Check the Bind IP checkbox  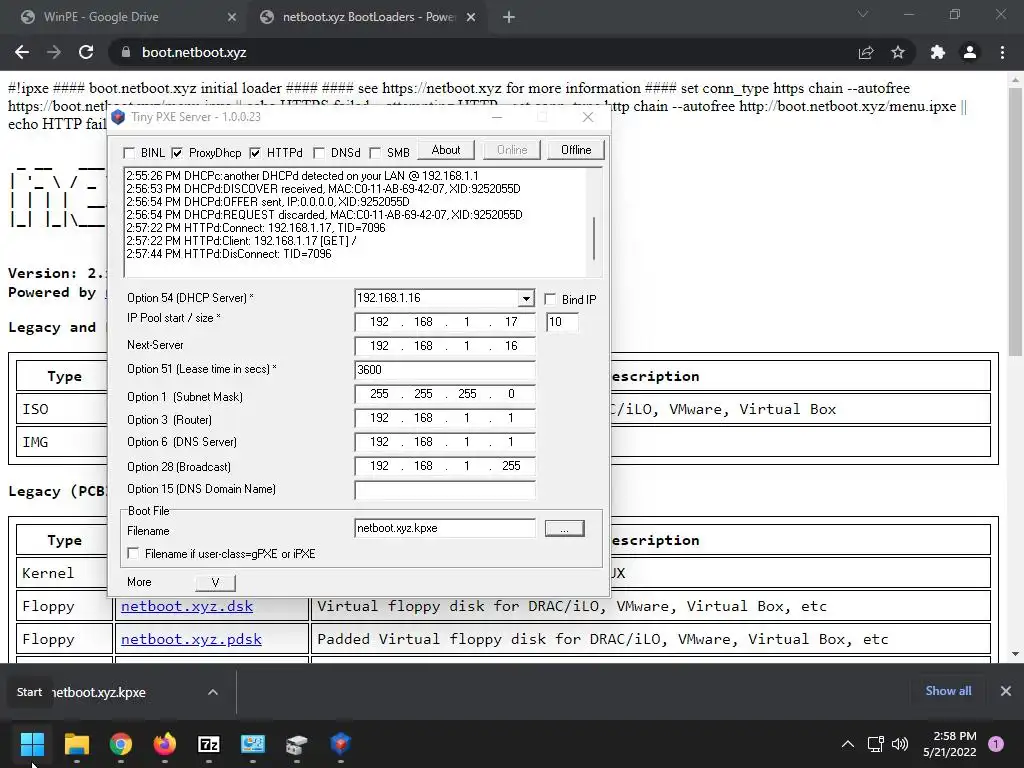(x=550, y=299)
